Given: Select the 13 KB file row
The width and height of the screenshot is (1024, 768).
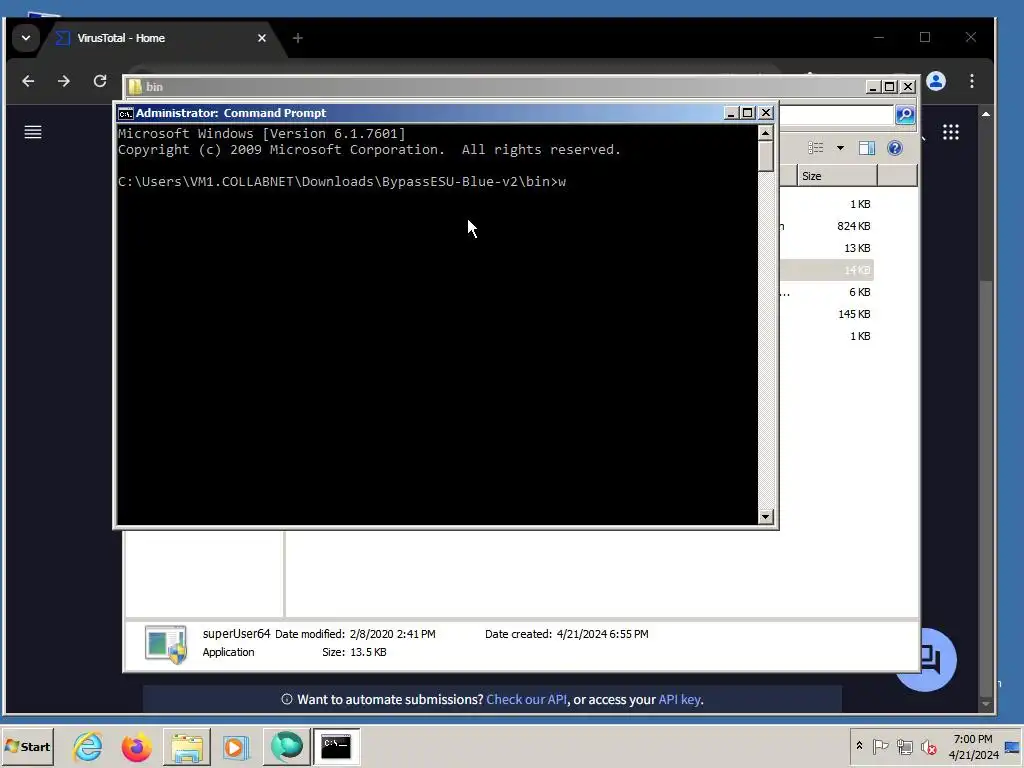Looking at the screenshot, I should tap(827, 248).
